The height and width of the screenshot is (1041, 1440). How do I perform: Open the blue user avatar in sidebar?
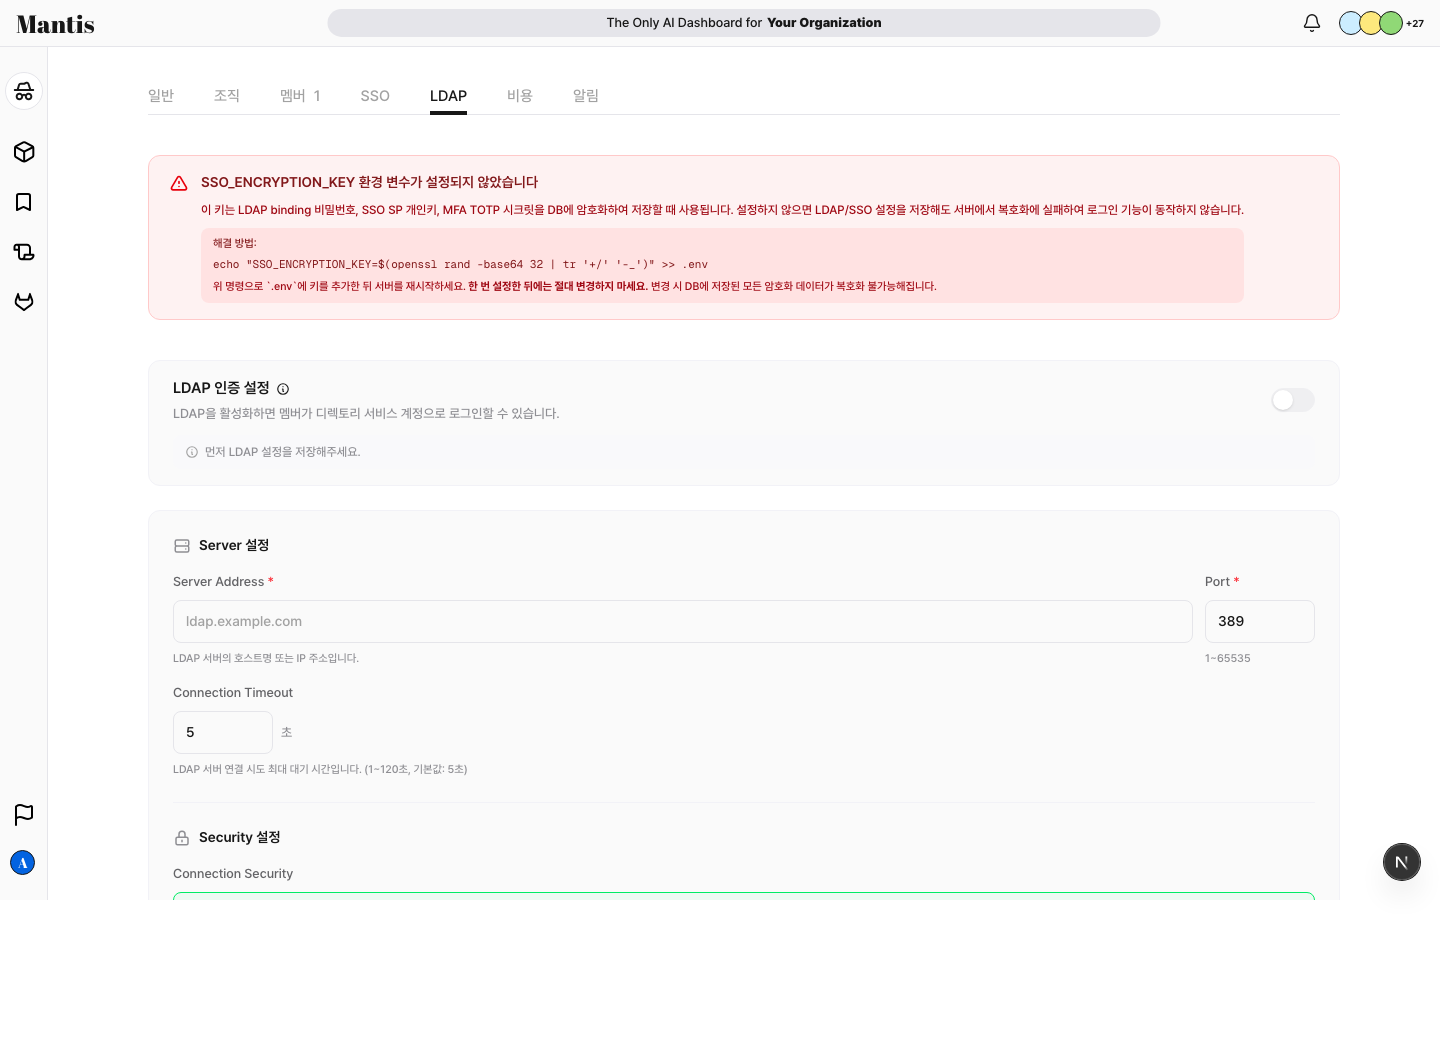click(x=23, y=863)
